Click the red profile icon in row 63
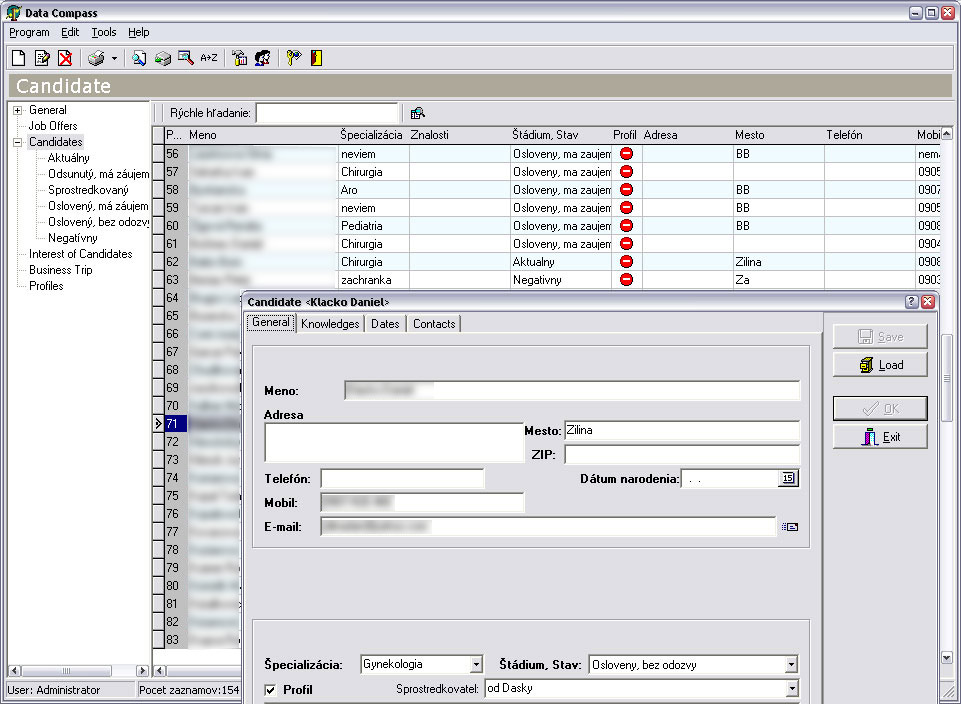Screen dimensions: 961x704 click(626, 279)
